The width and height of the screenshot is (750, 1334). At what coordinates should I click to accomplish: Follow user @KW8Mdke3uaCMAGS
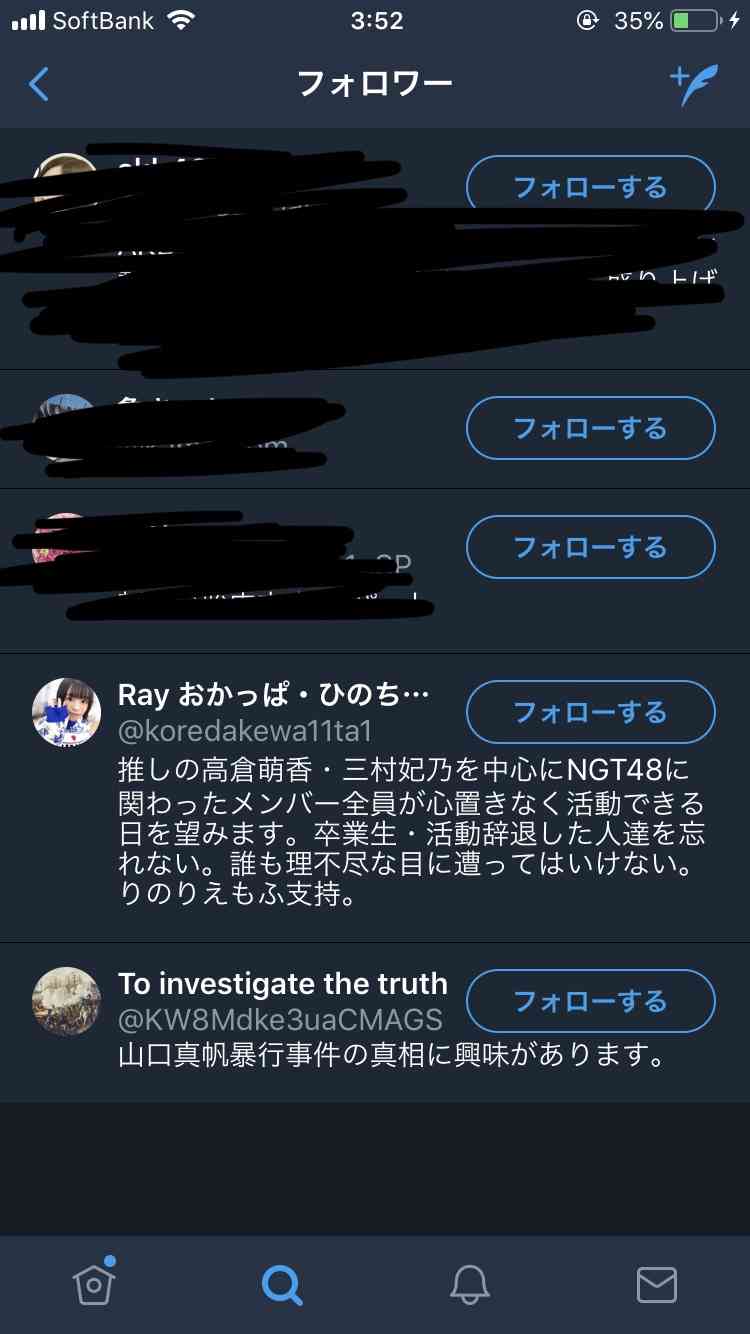pos(591,1000)
